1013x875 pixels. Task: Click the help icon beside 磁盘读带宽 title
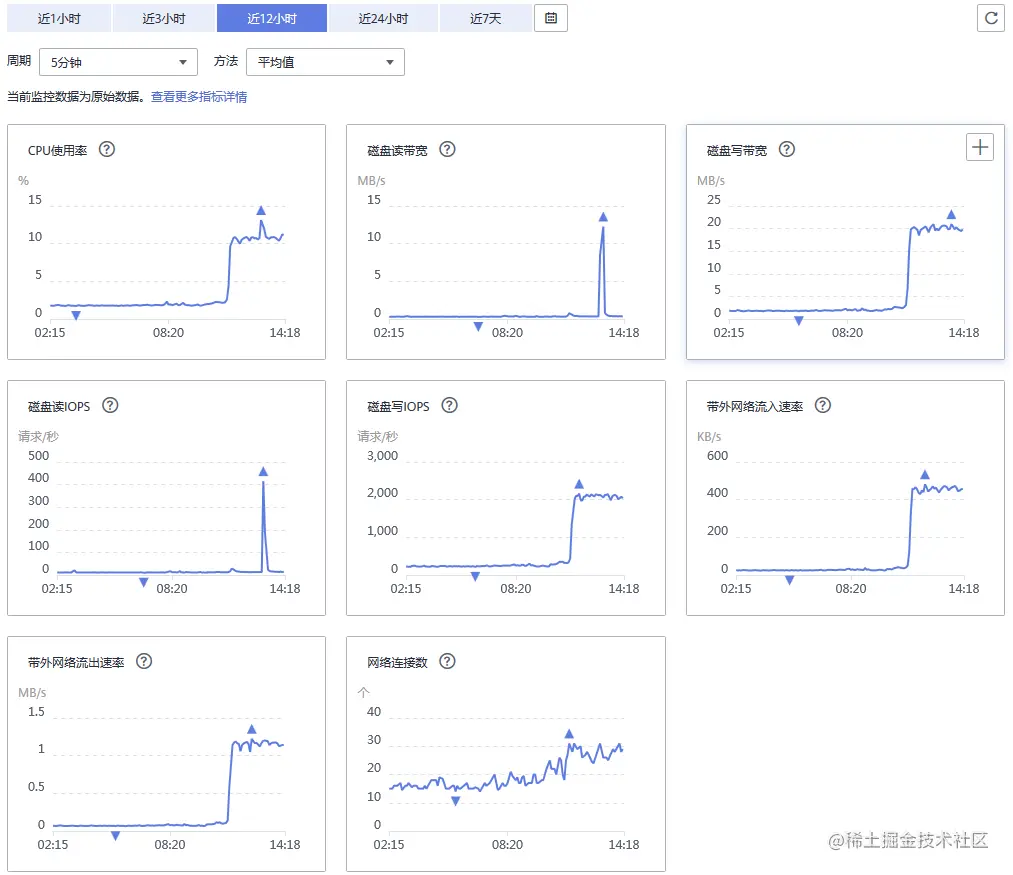point(447,149)
